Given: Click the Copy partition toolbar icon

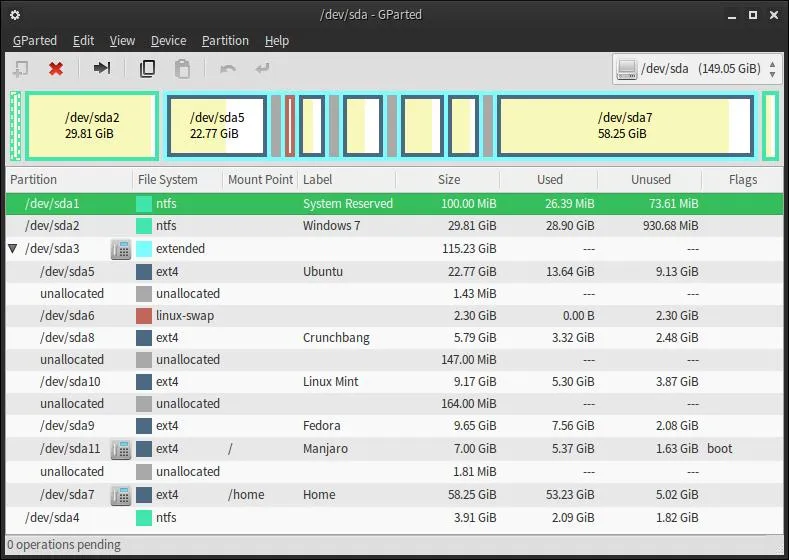Looking at the screenshot, I should tap(147, 68).
